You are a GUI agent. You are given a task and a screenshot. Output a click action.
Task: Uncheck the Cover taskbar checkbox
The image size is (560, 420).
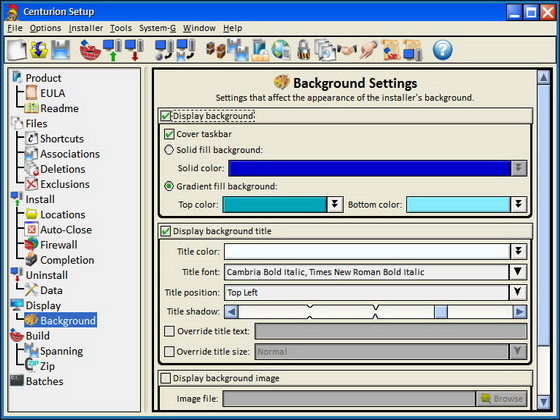[169, 134]
